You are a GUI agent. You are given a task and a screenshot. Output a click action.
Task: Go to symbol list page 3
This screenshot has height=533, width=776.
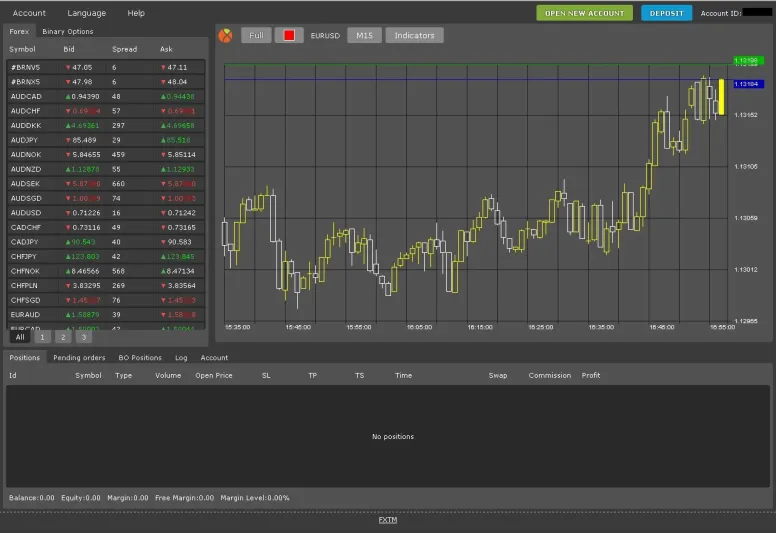pyautogui.click(x=83, y=337)
